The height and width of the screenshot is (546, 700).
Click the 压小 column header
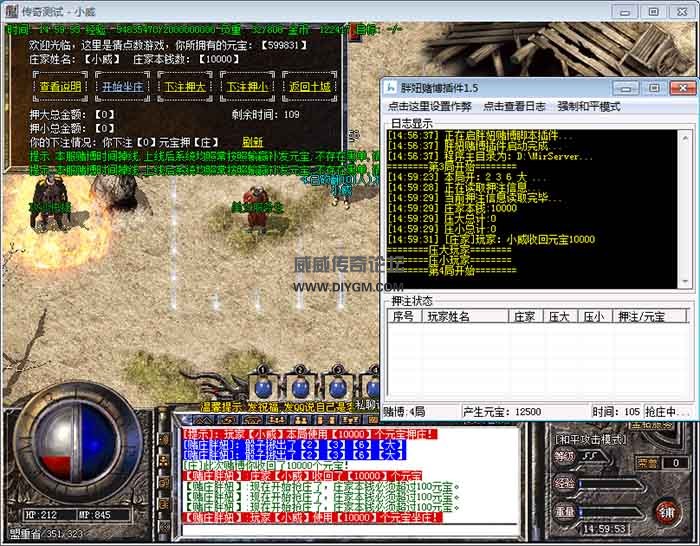coord(595,317)
